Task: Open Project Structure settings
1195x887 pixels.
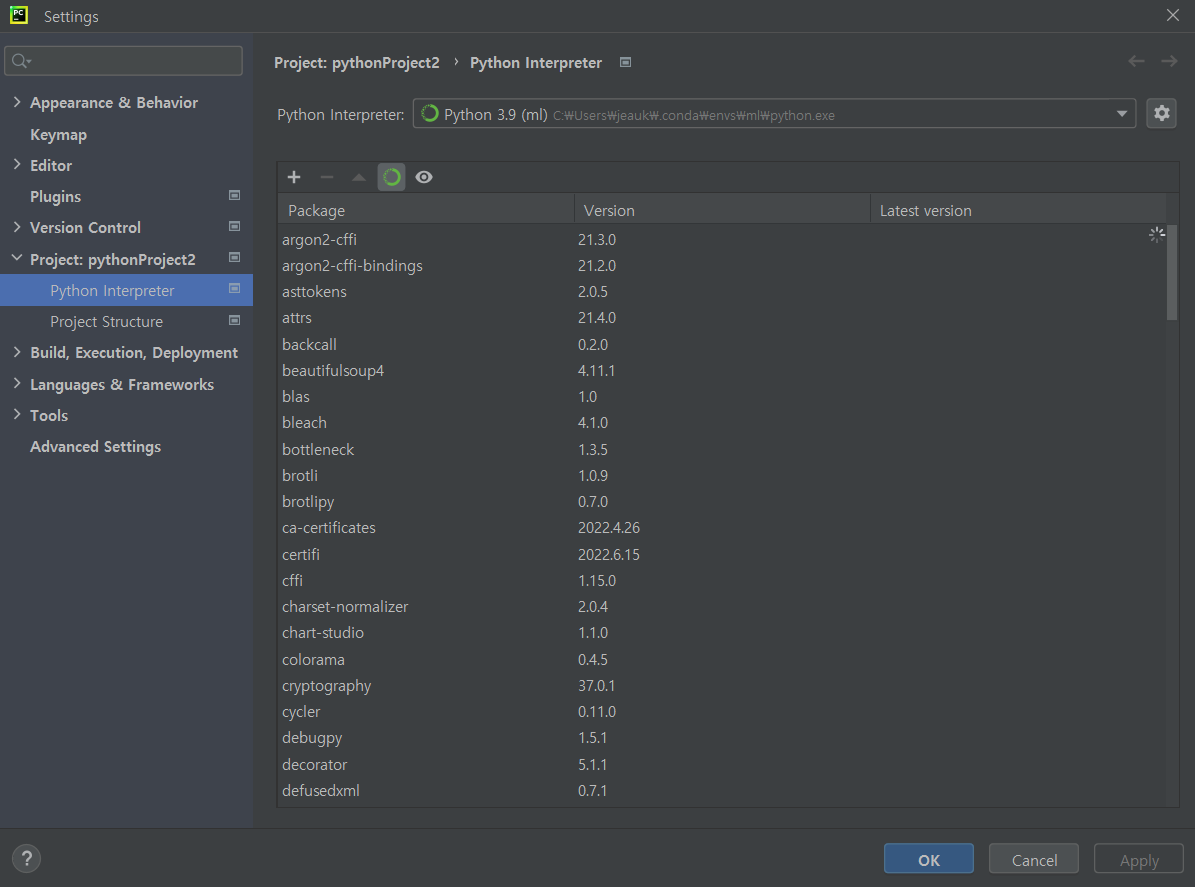Action: pyautogui.click(x=107, y=322)
